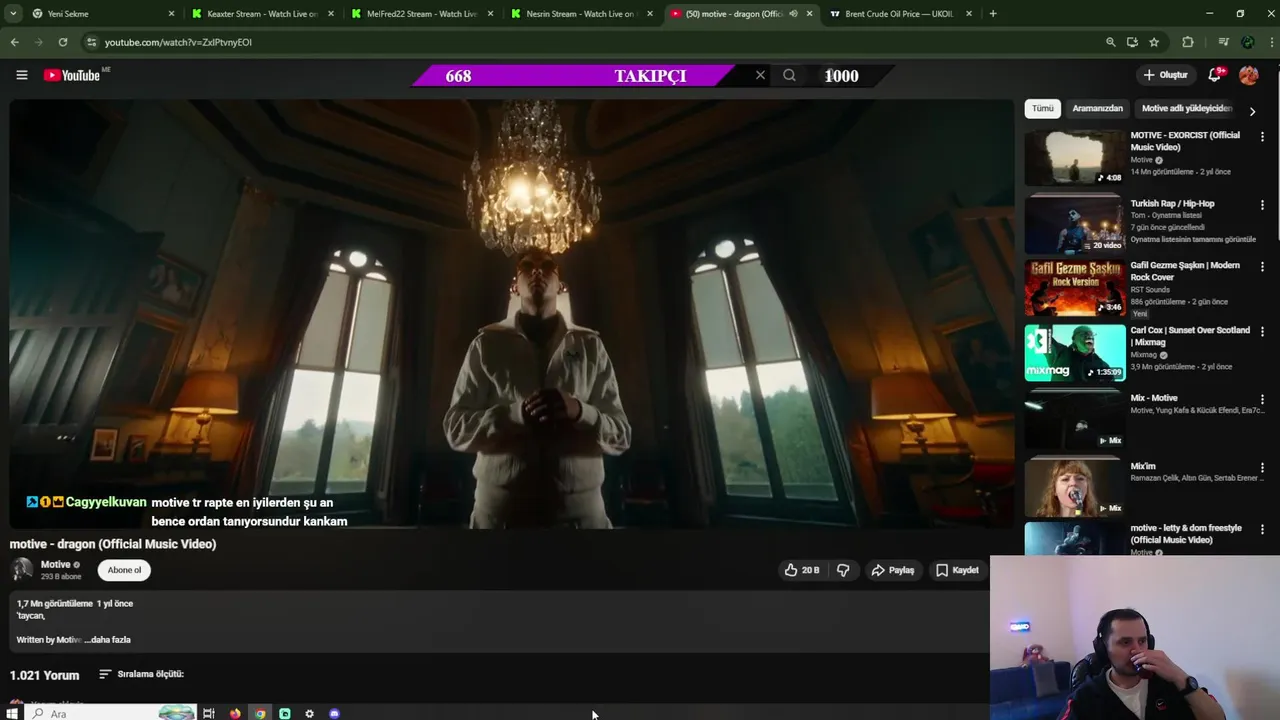Viewport: 1280px width, 720px height.
Task: Open motive - letty & dom freestyle title
Action: [1186, 534]
